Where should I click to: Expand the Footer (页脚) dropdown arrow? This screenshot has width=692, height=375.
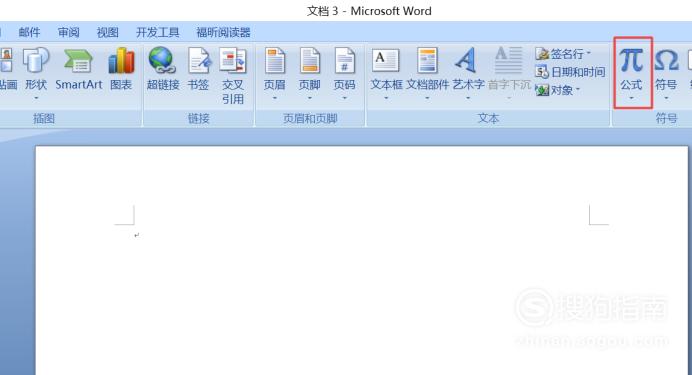309,98
